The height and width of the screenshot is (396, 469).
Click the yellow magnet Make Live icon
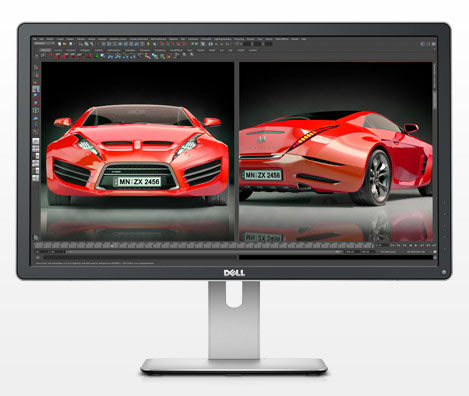pyautogui.click(x=148, y=44)
